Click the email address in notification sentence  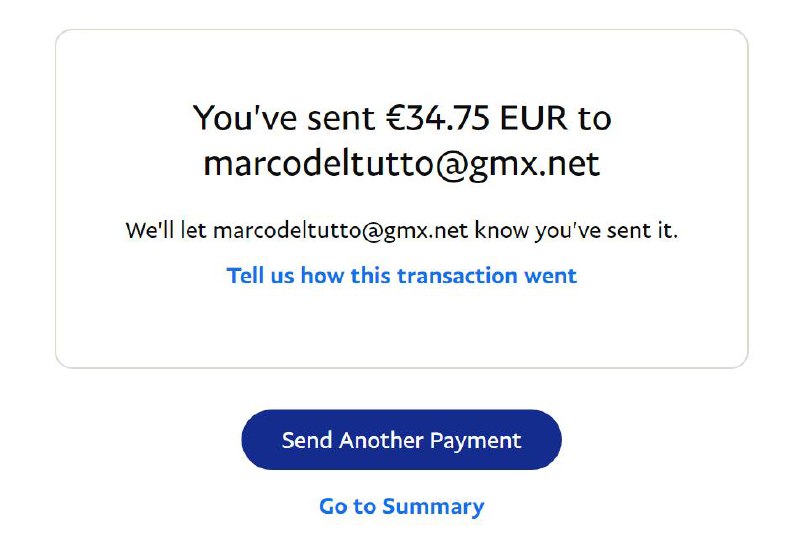point(340,231)
